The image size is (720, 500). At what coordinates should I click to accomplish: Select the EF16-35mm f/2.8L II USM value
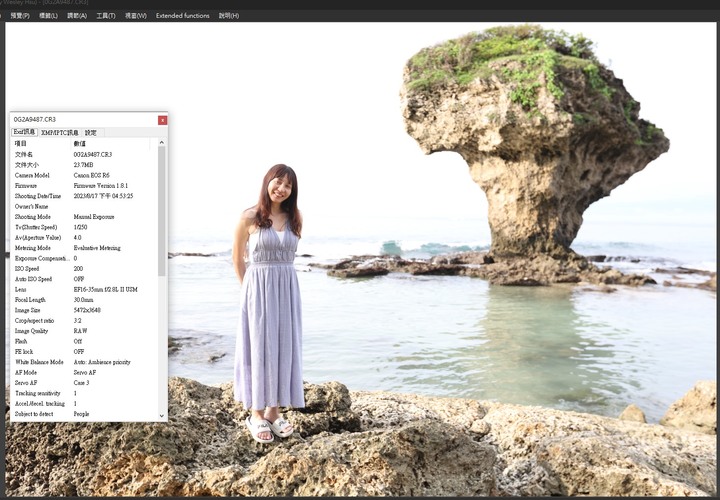pos(105,290)
